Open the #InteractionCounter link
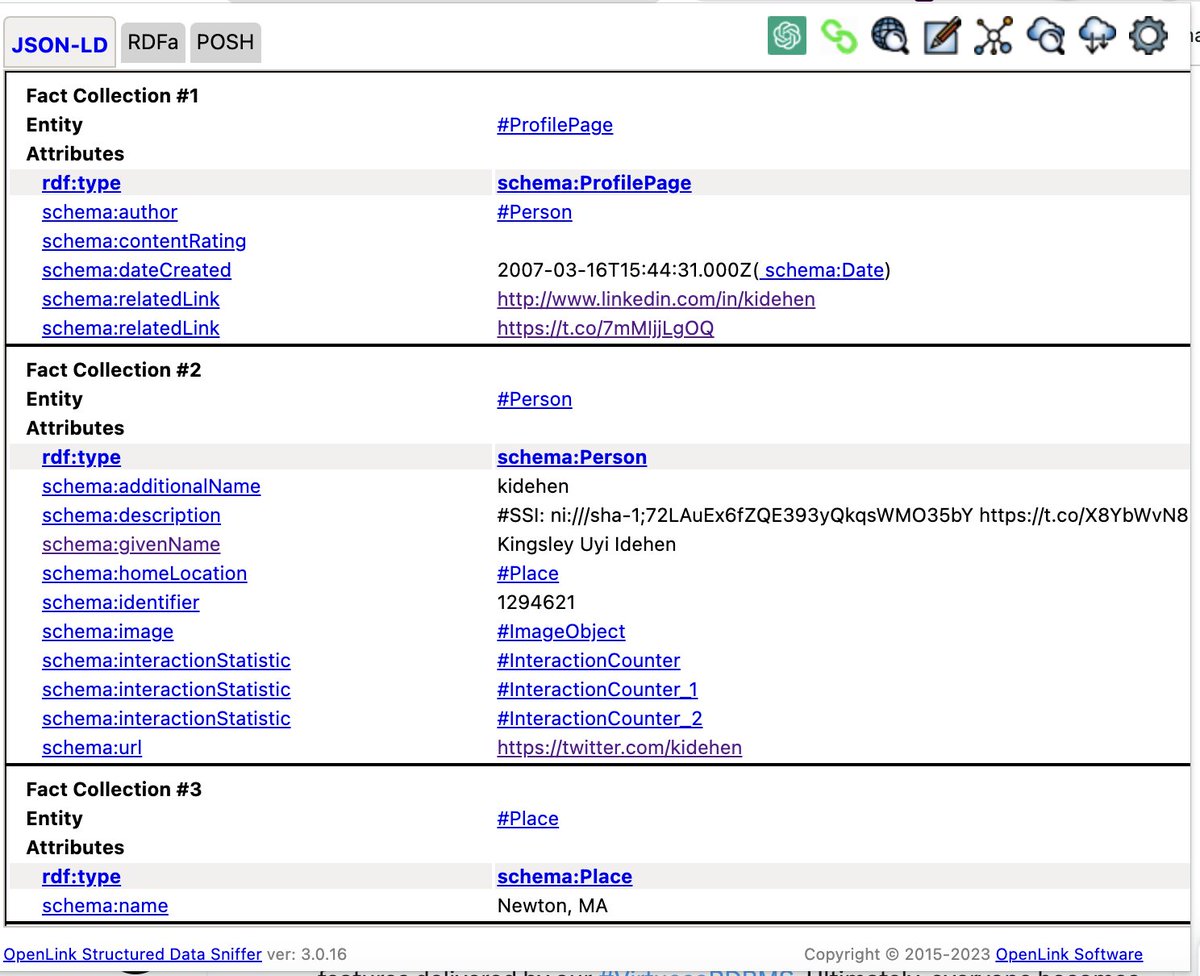Viewport: 1200px width, 976px height. coord(588,660)
